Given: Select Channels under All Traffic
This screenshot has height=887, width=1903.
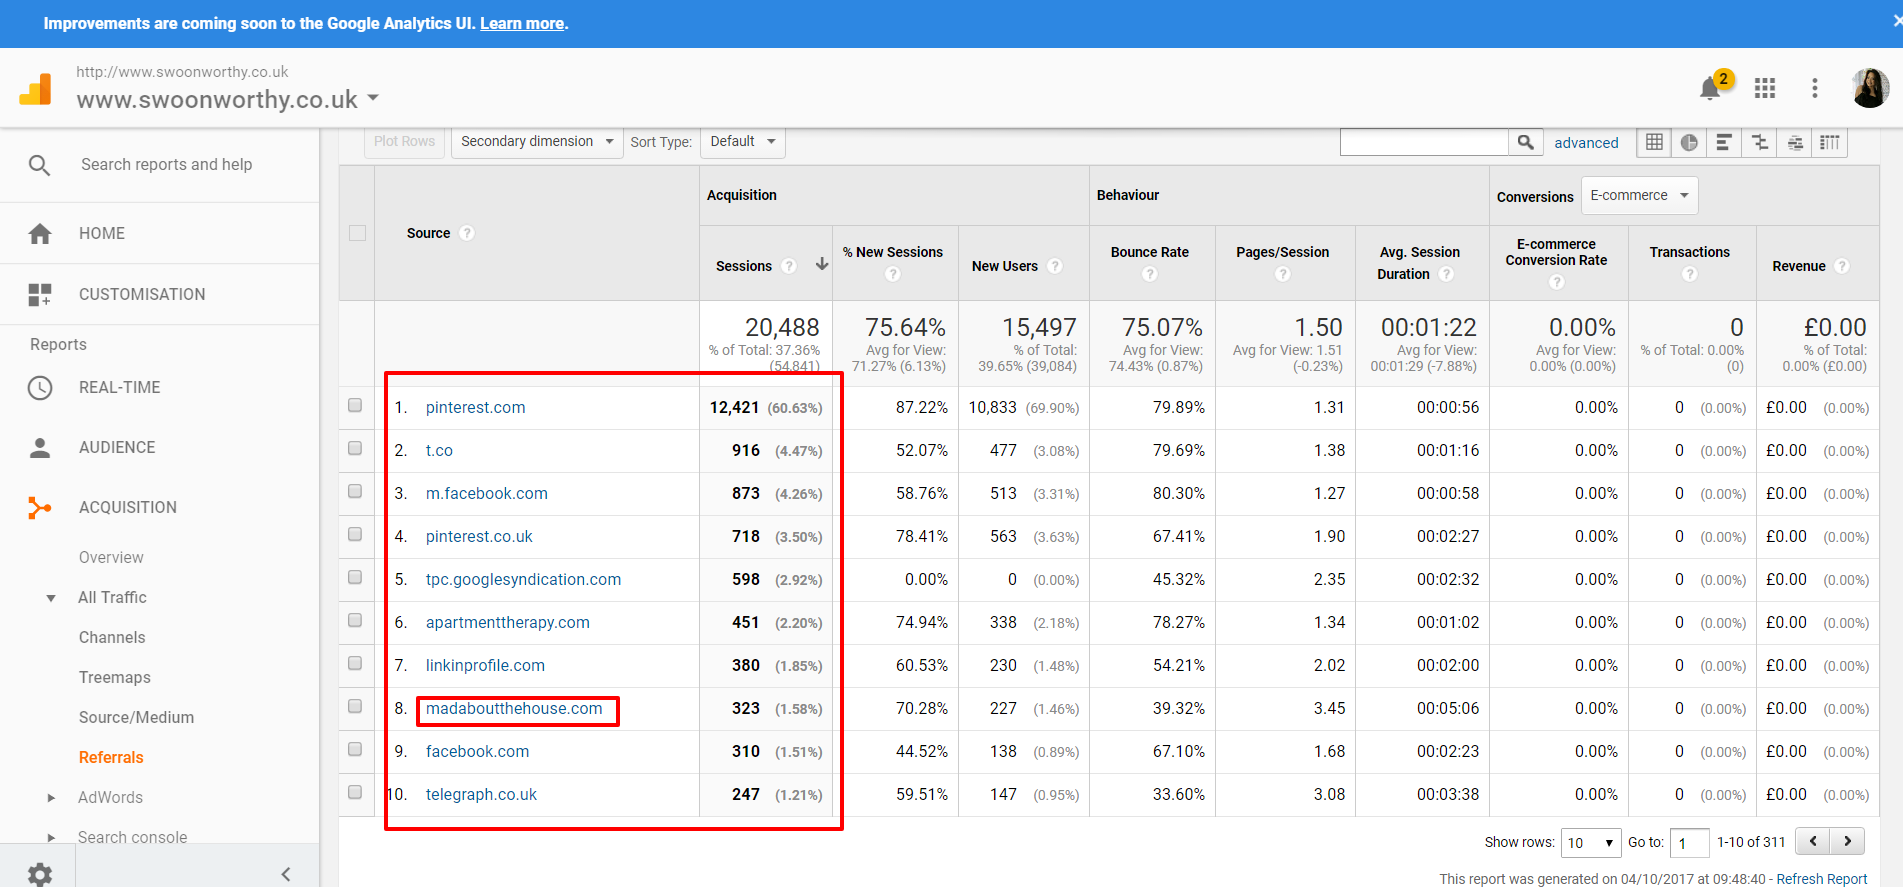Looking at the screenshot, I should tap(112, 637).
